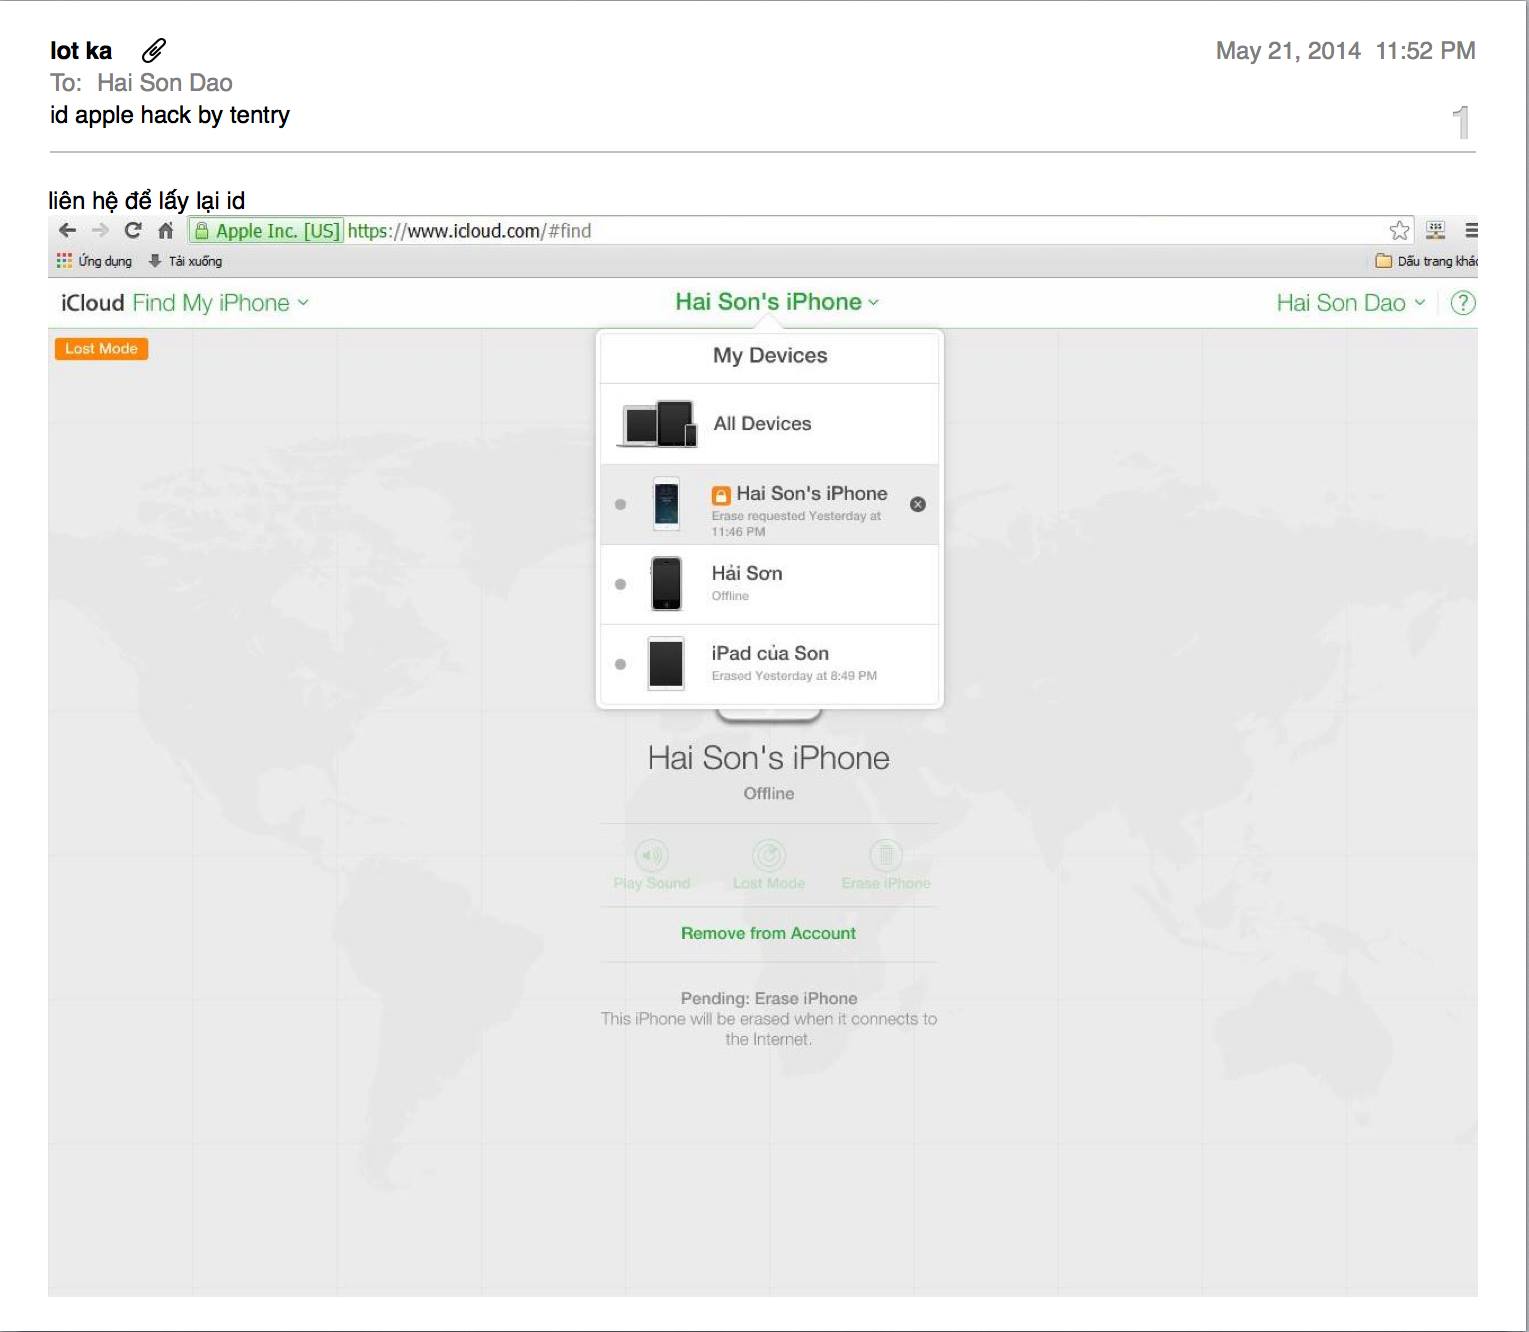Image resolution: width=1529 pixels, height=1332 pixels.
Task: Remove Hai Son's iPhone via x icon
Action: 918,504
